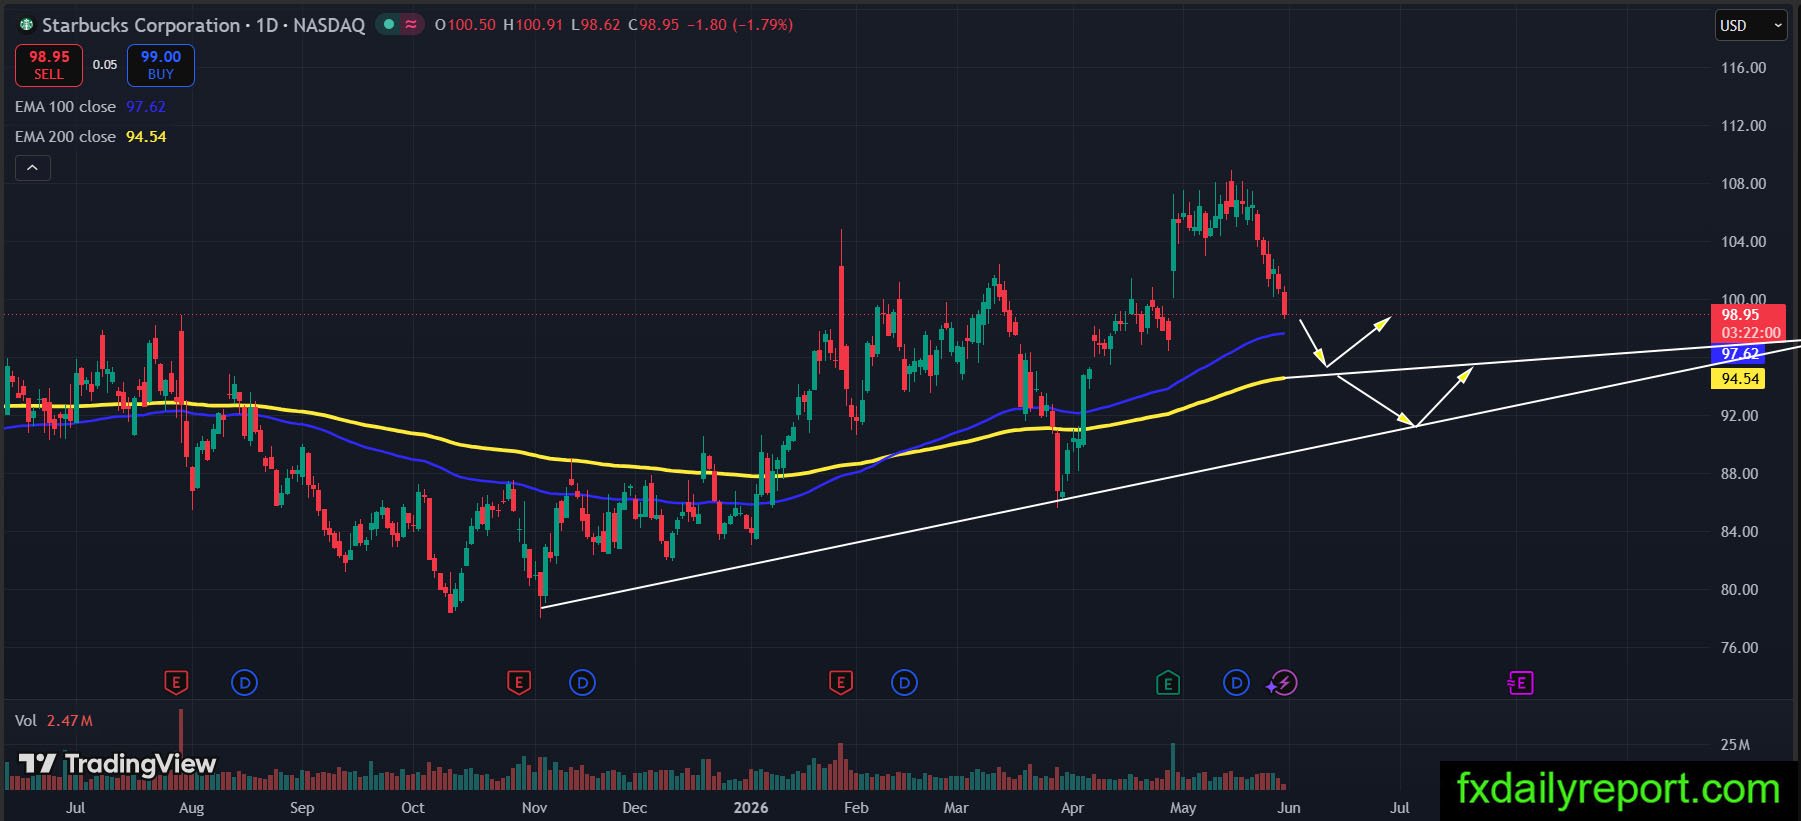Click the high value H100.91
1801x821 pixels.
(x=533, y=25)
